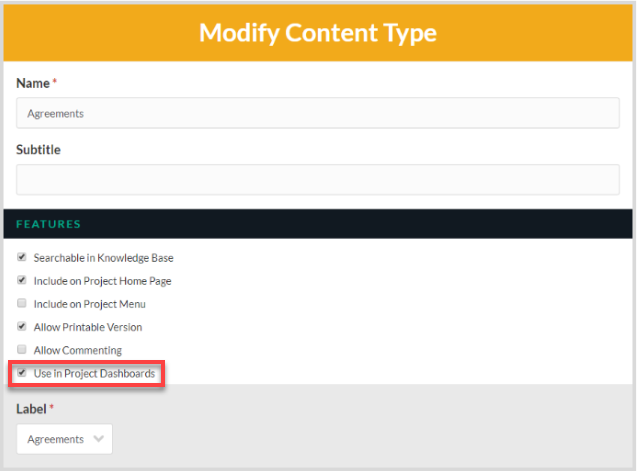Viewport: 637px width, 471px height.
Task: Click the Use in Project Dashboards label text
Action: coord(94,373)
